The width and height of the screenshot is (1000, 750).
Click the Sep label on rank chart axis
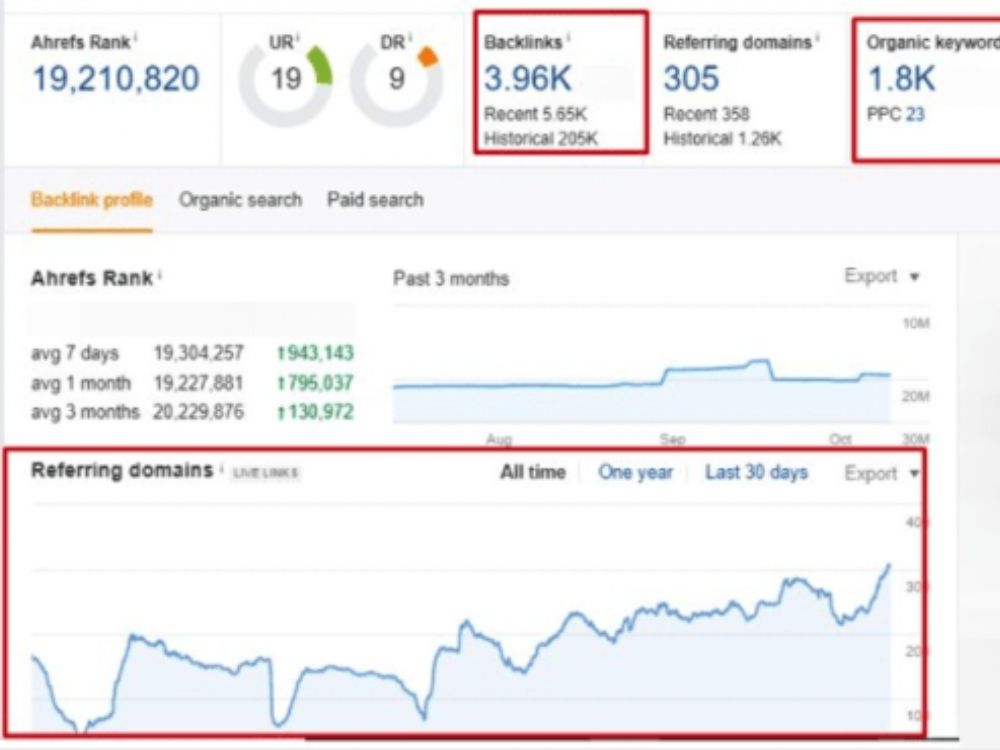(673, 439)
